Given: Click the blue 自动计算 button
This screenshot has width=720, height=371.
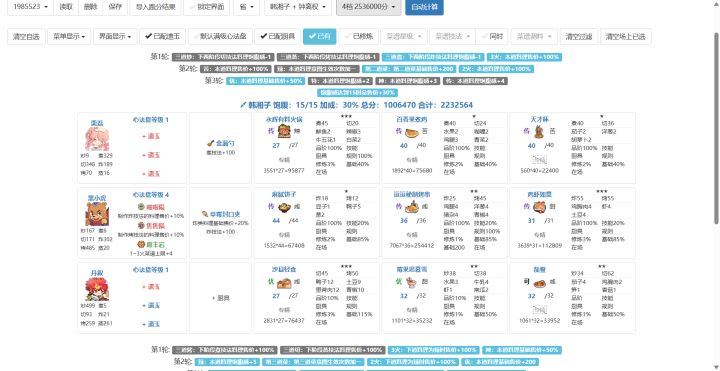Looking at the screenshot, I should point(424,7).
